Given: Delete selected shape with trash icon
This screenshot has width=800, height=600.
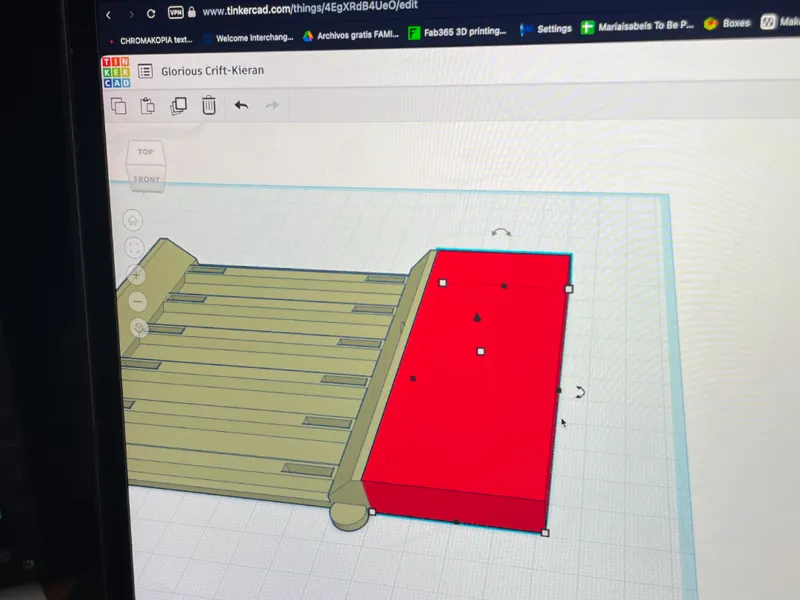Looking at the screenshot, I should tap(209, 105).
